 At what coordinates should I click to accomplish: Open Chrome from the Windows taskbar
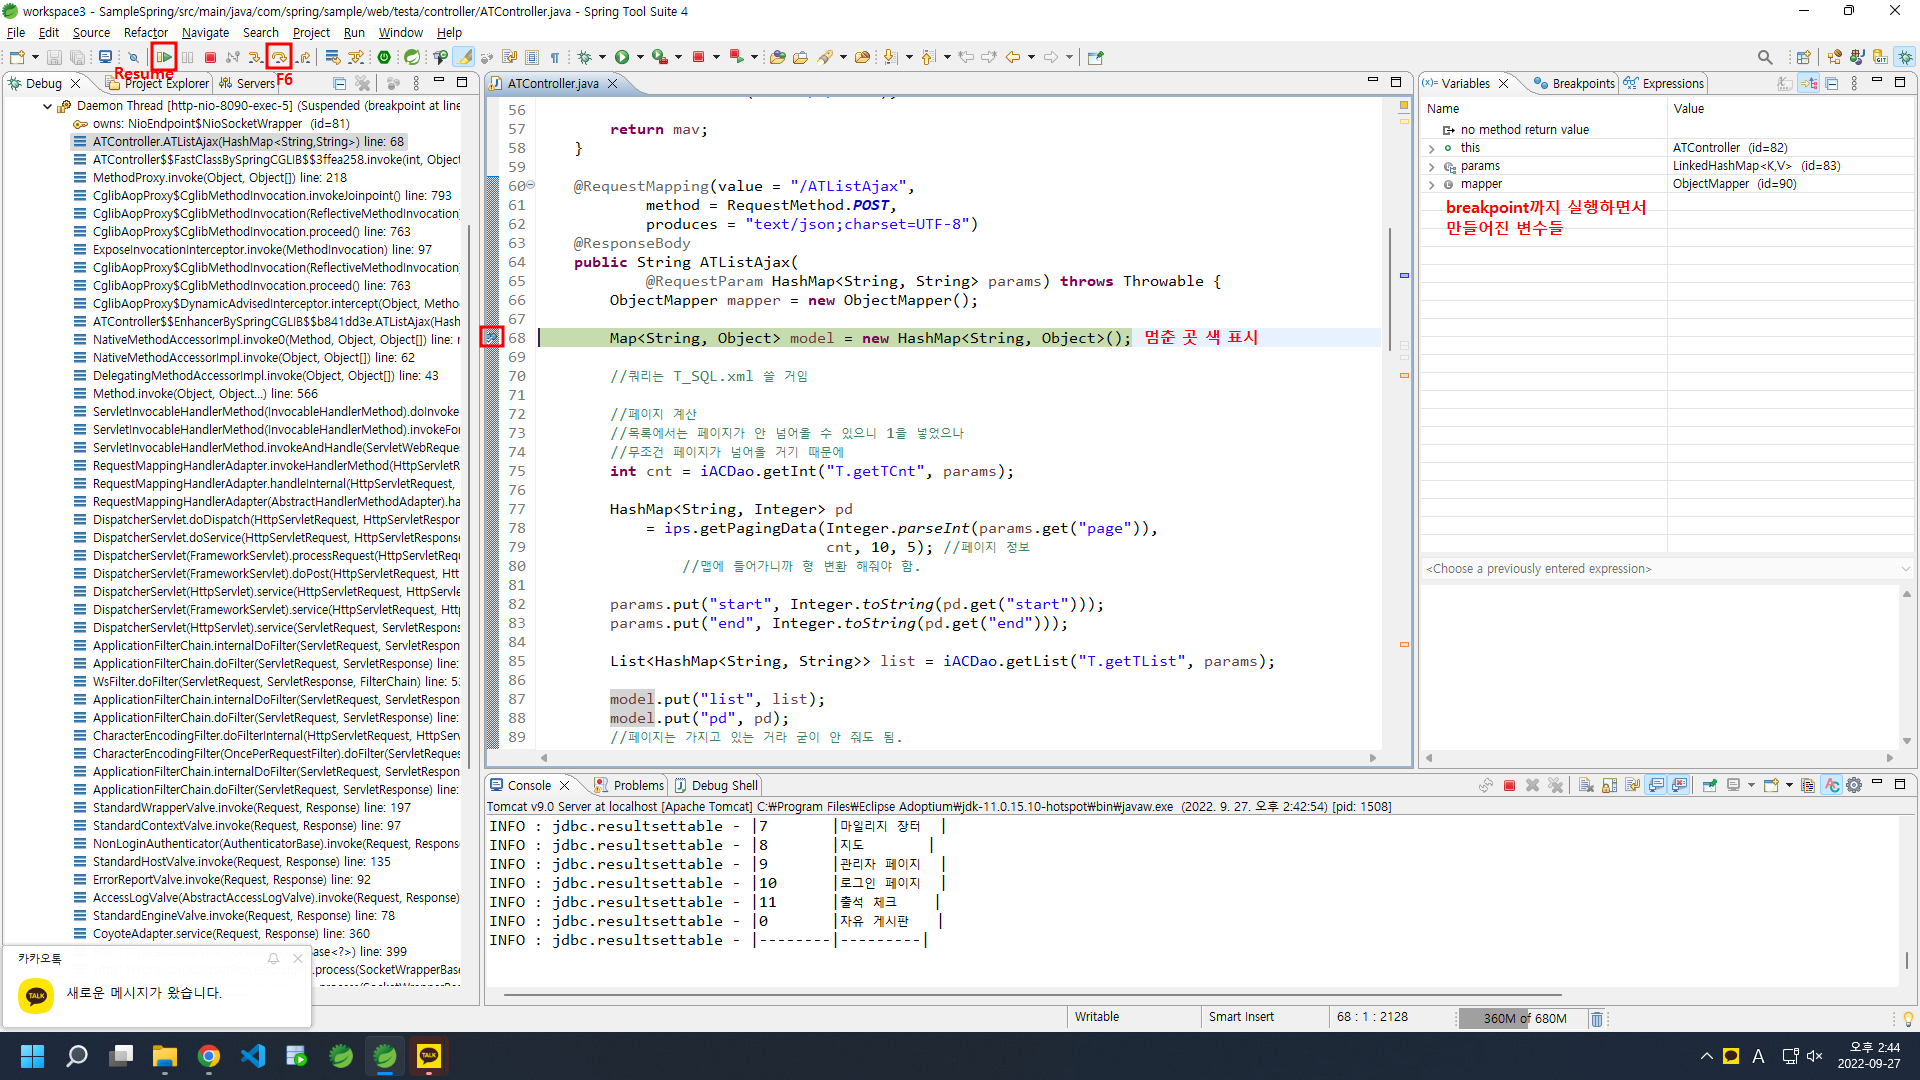208,1056
